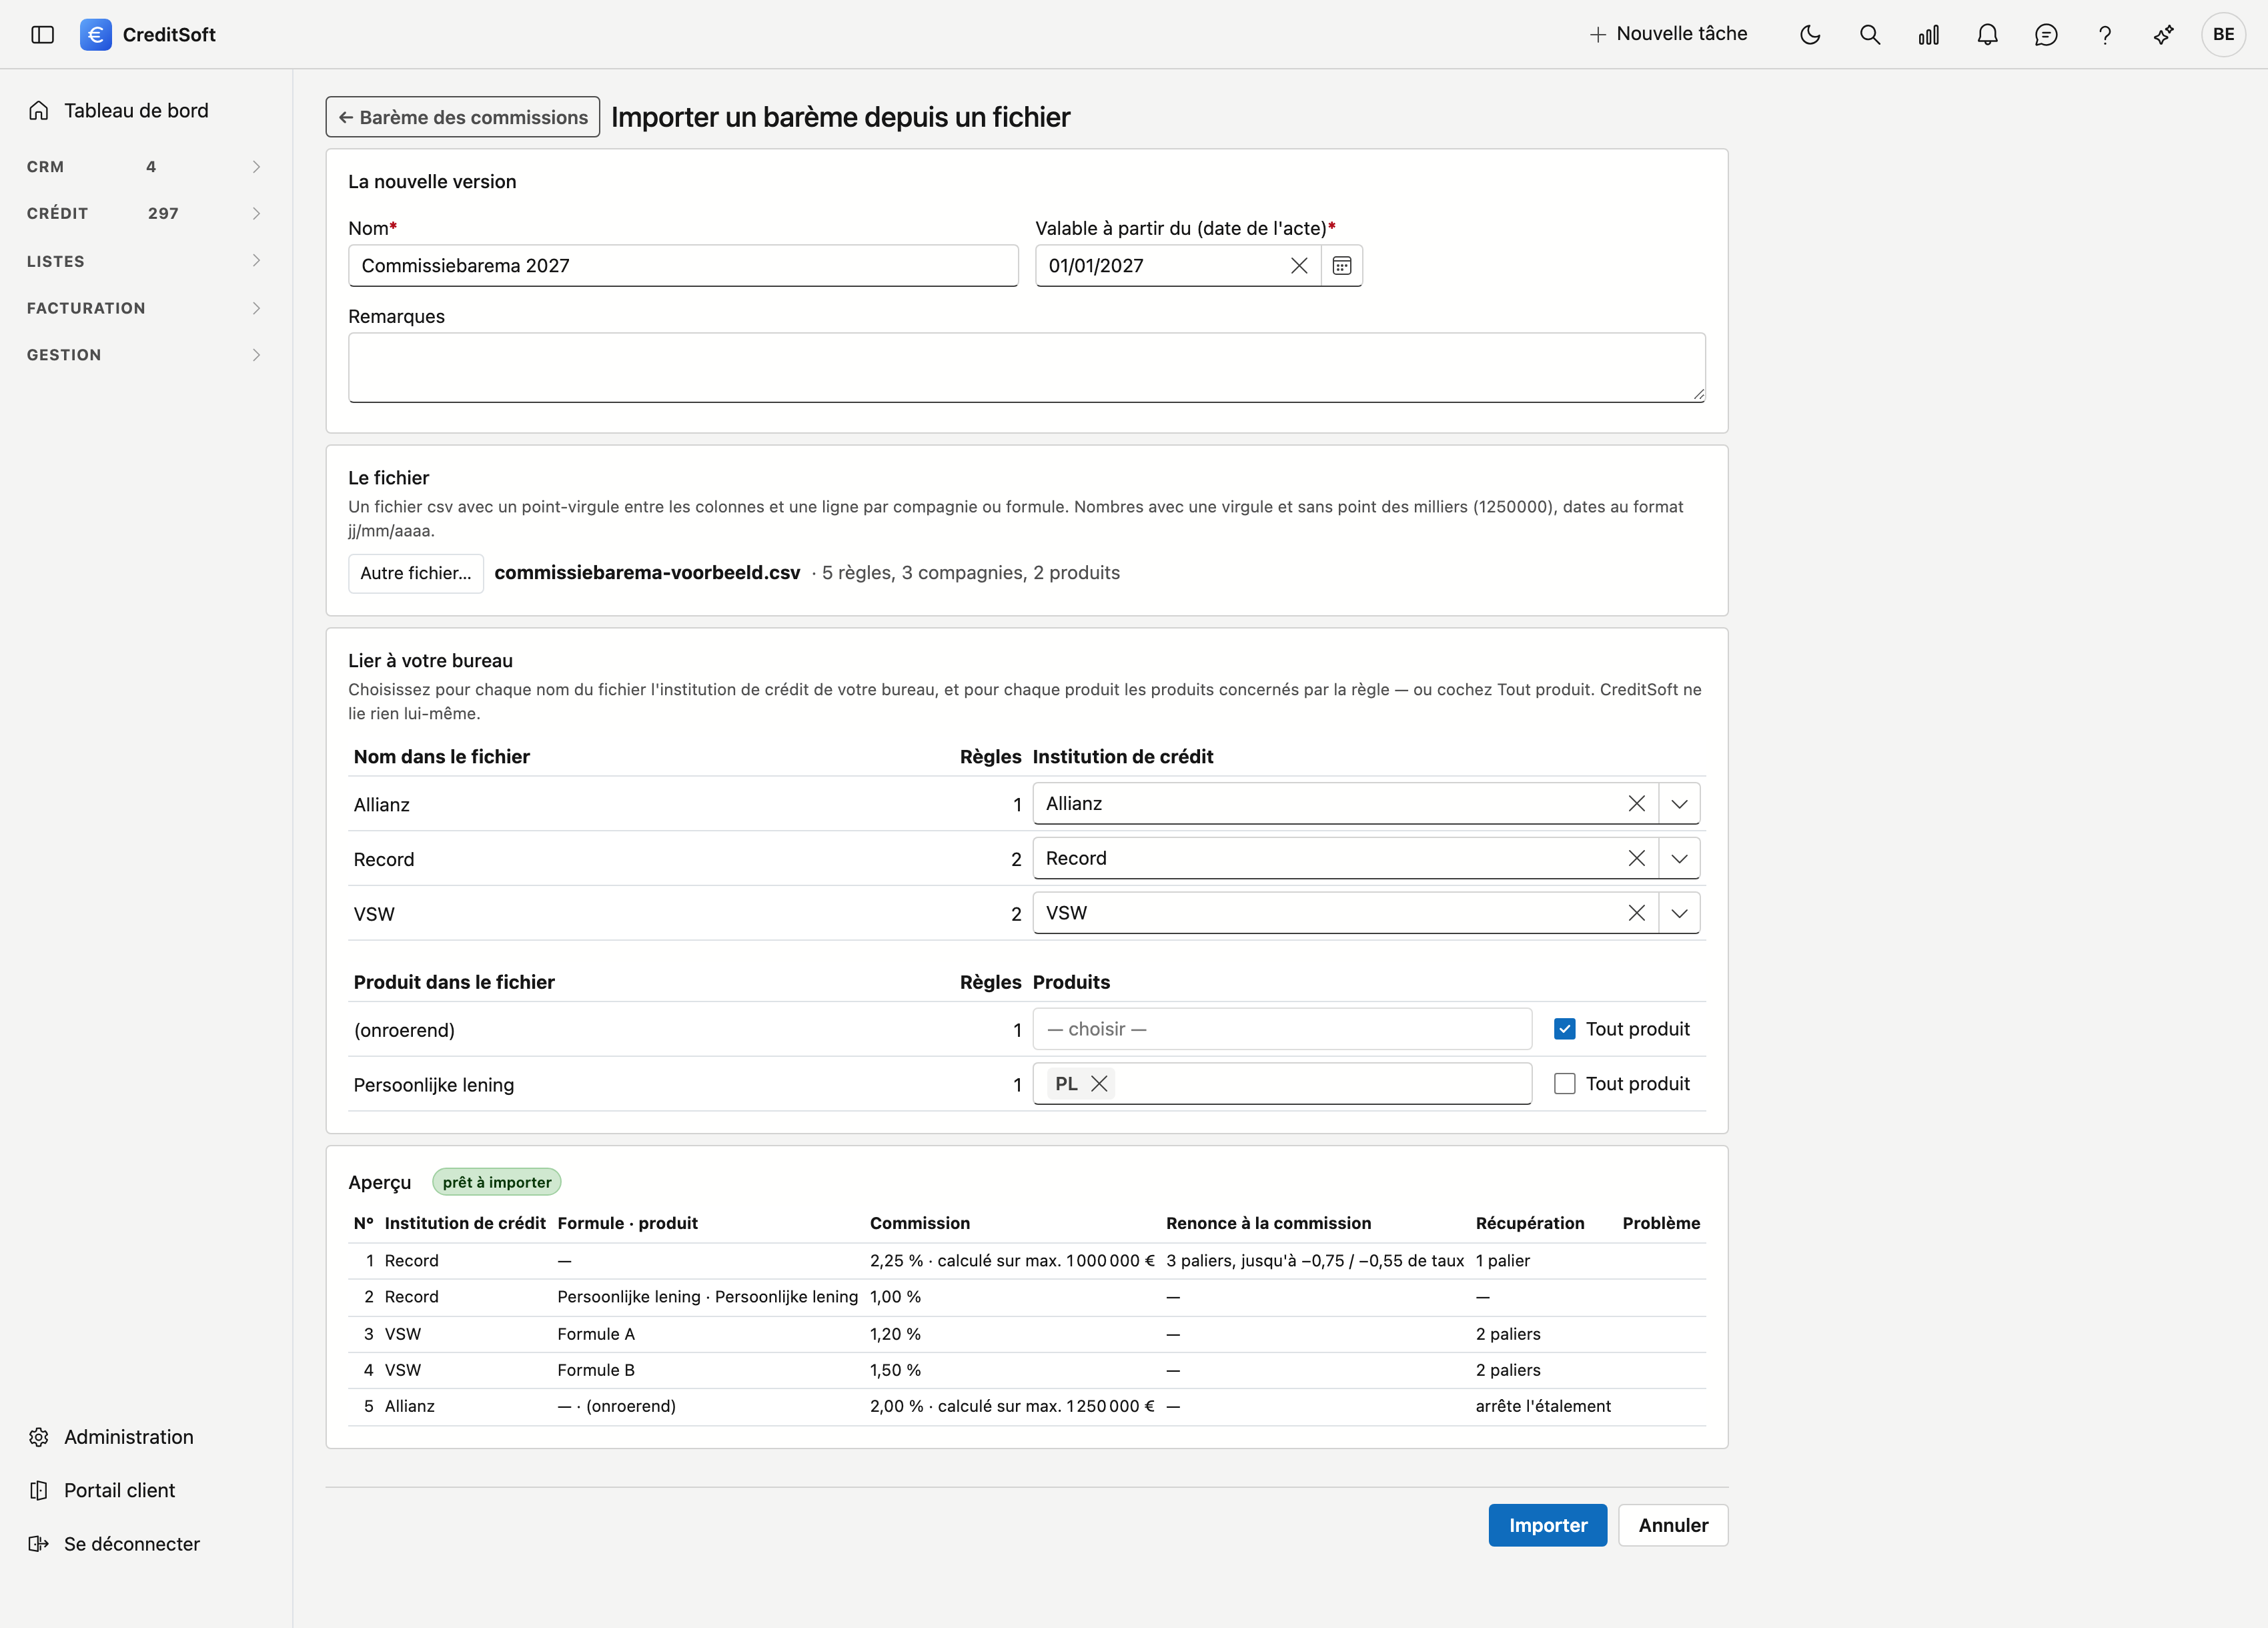Image resolution: width=2268 pixels, height=1628 pixels.
Task: Switch to dark mode moon icon
Action: tap(1810, 35)
